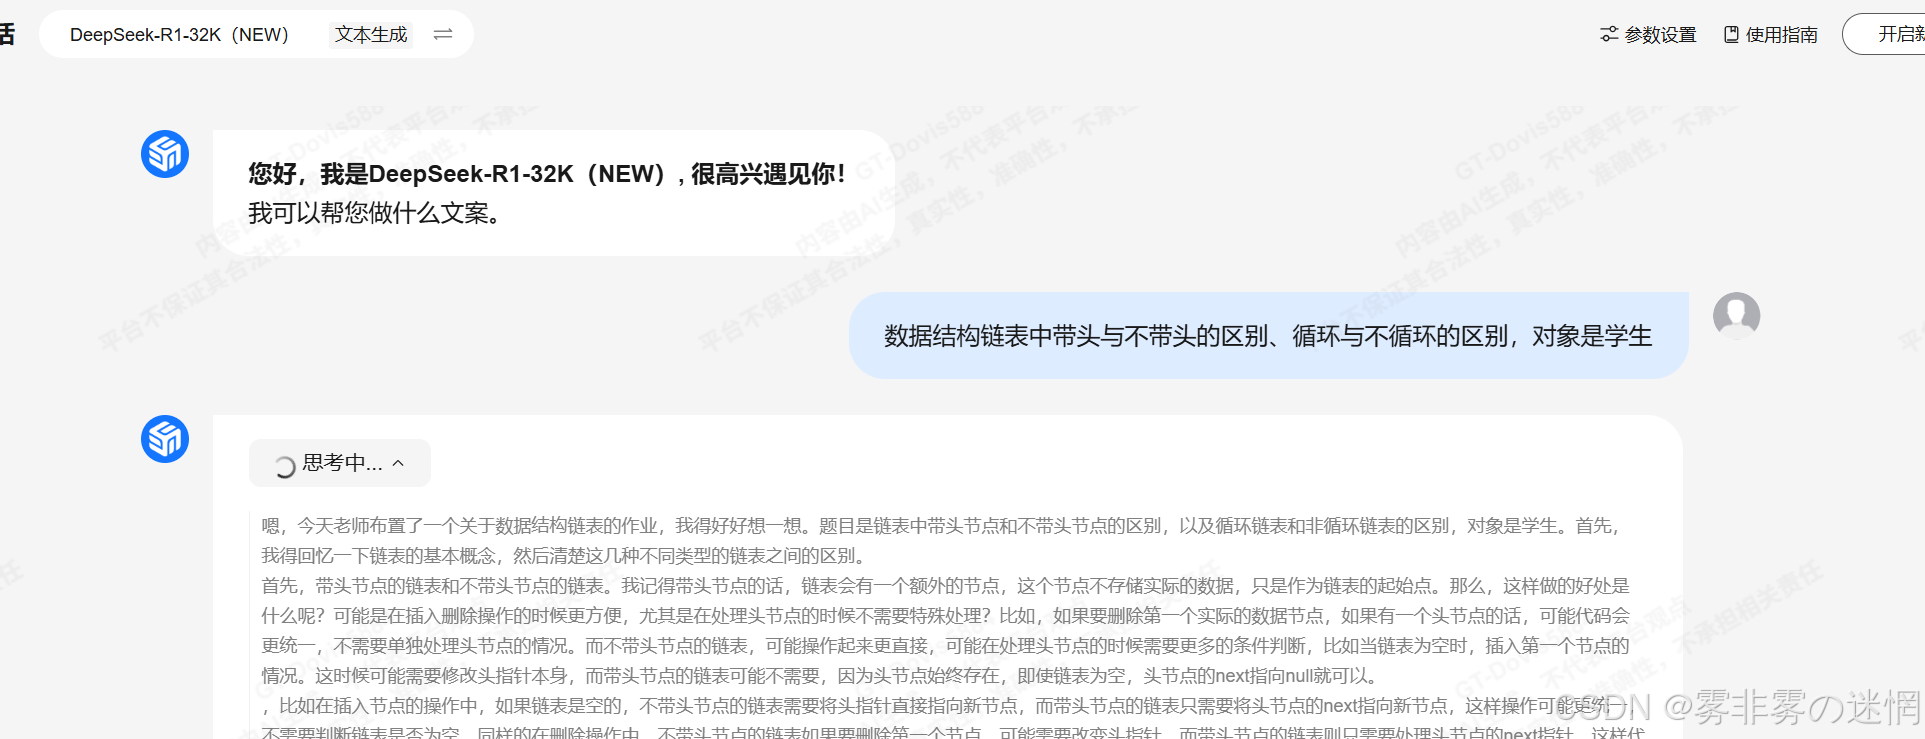The height and width of the screenshot is (739, 1925).
Task: Click the 使用指南 book icon
Action: click(x=1731, y=34)
